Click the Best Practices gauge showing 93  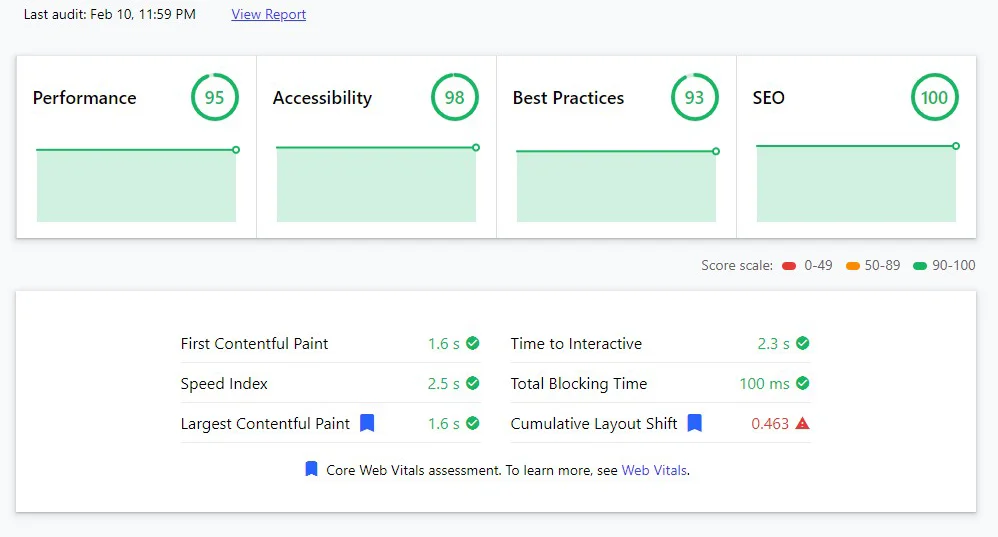click(695, 98)
